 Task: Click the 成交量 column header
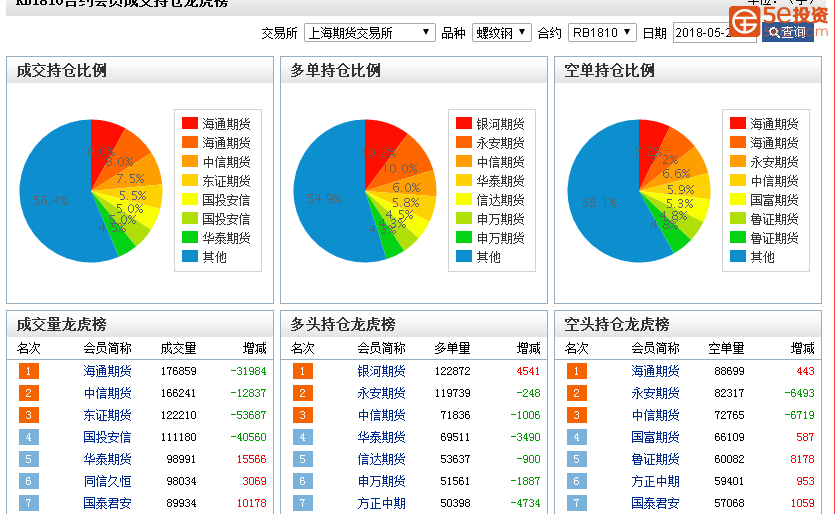(179, 348)
